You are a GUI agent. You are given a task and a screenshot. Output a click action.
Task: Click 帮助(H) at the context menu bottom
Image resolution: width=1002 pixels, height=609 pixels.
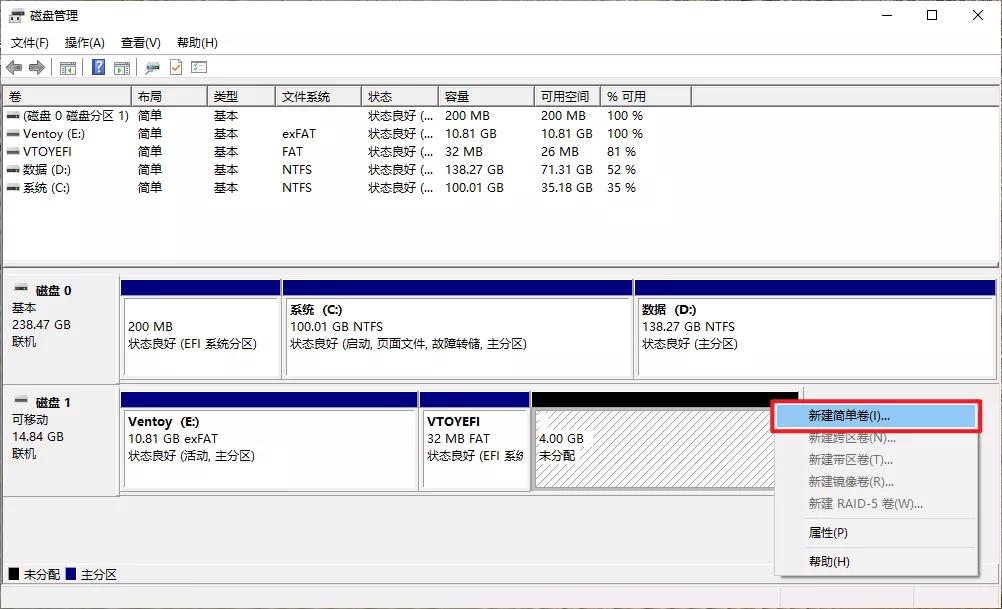coord(830,560)
